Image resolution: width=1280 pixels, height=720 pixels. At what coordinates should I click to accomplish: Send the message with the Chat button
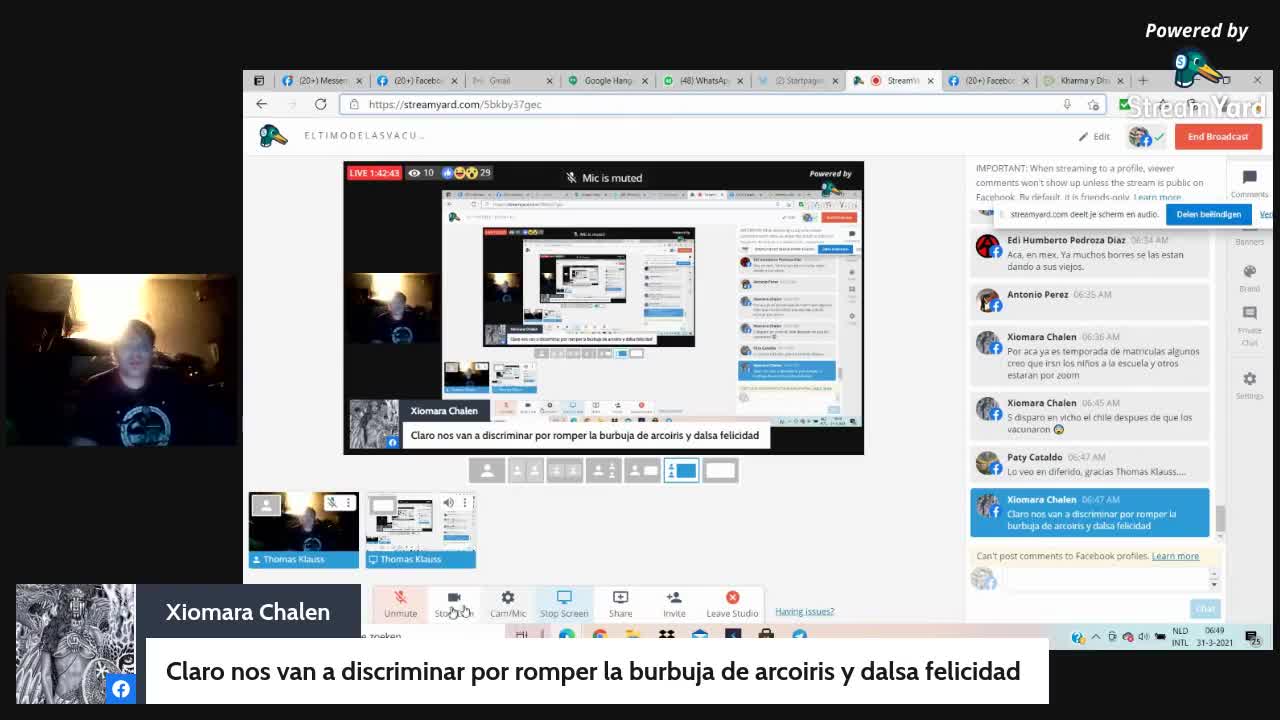pyautogui.click(x=1205, y=608)
